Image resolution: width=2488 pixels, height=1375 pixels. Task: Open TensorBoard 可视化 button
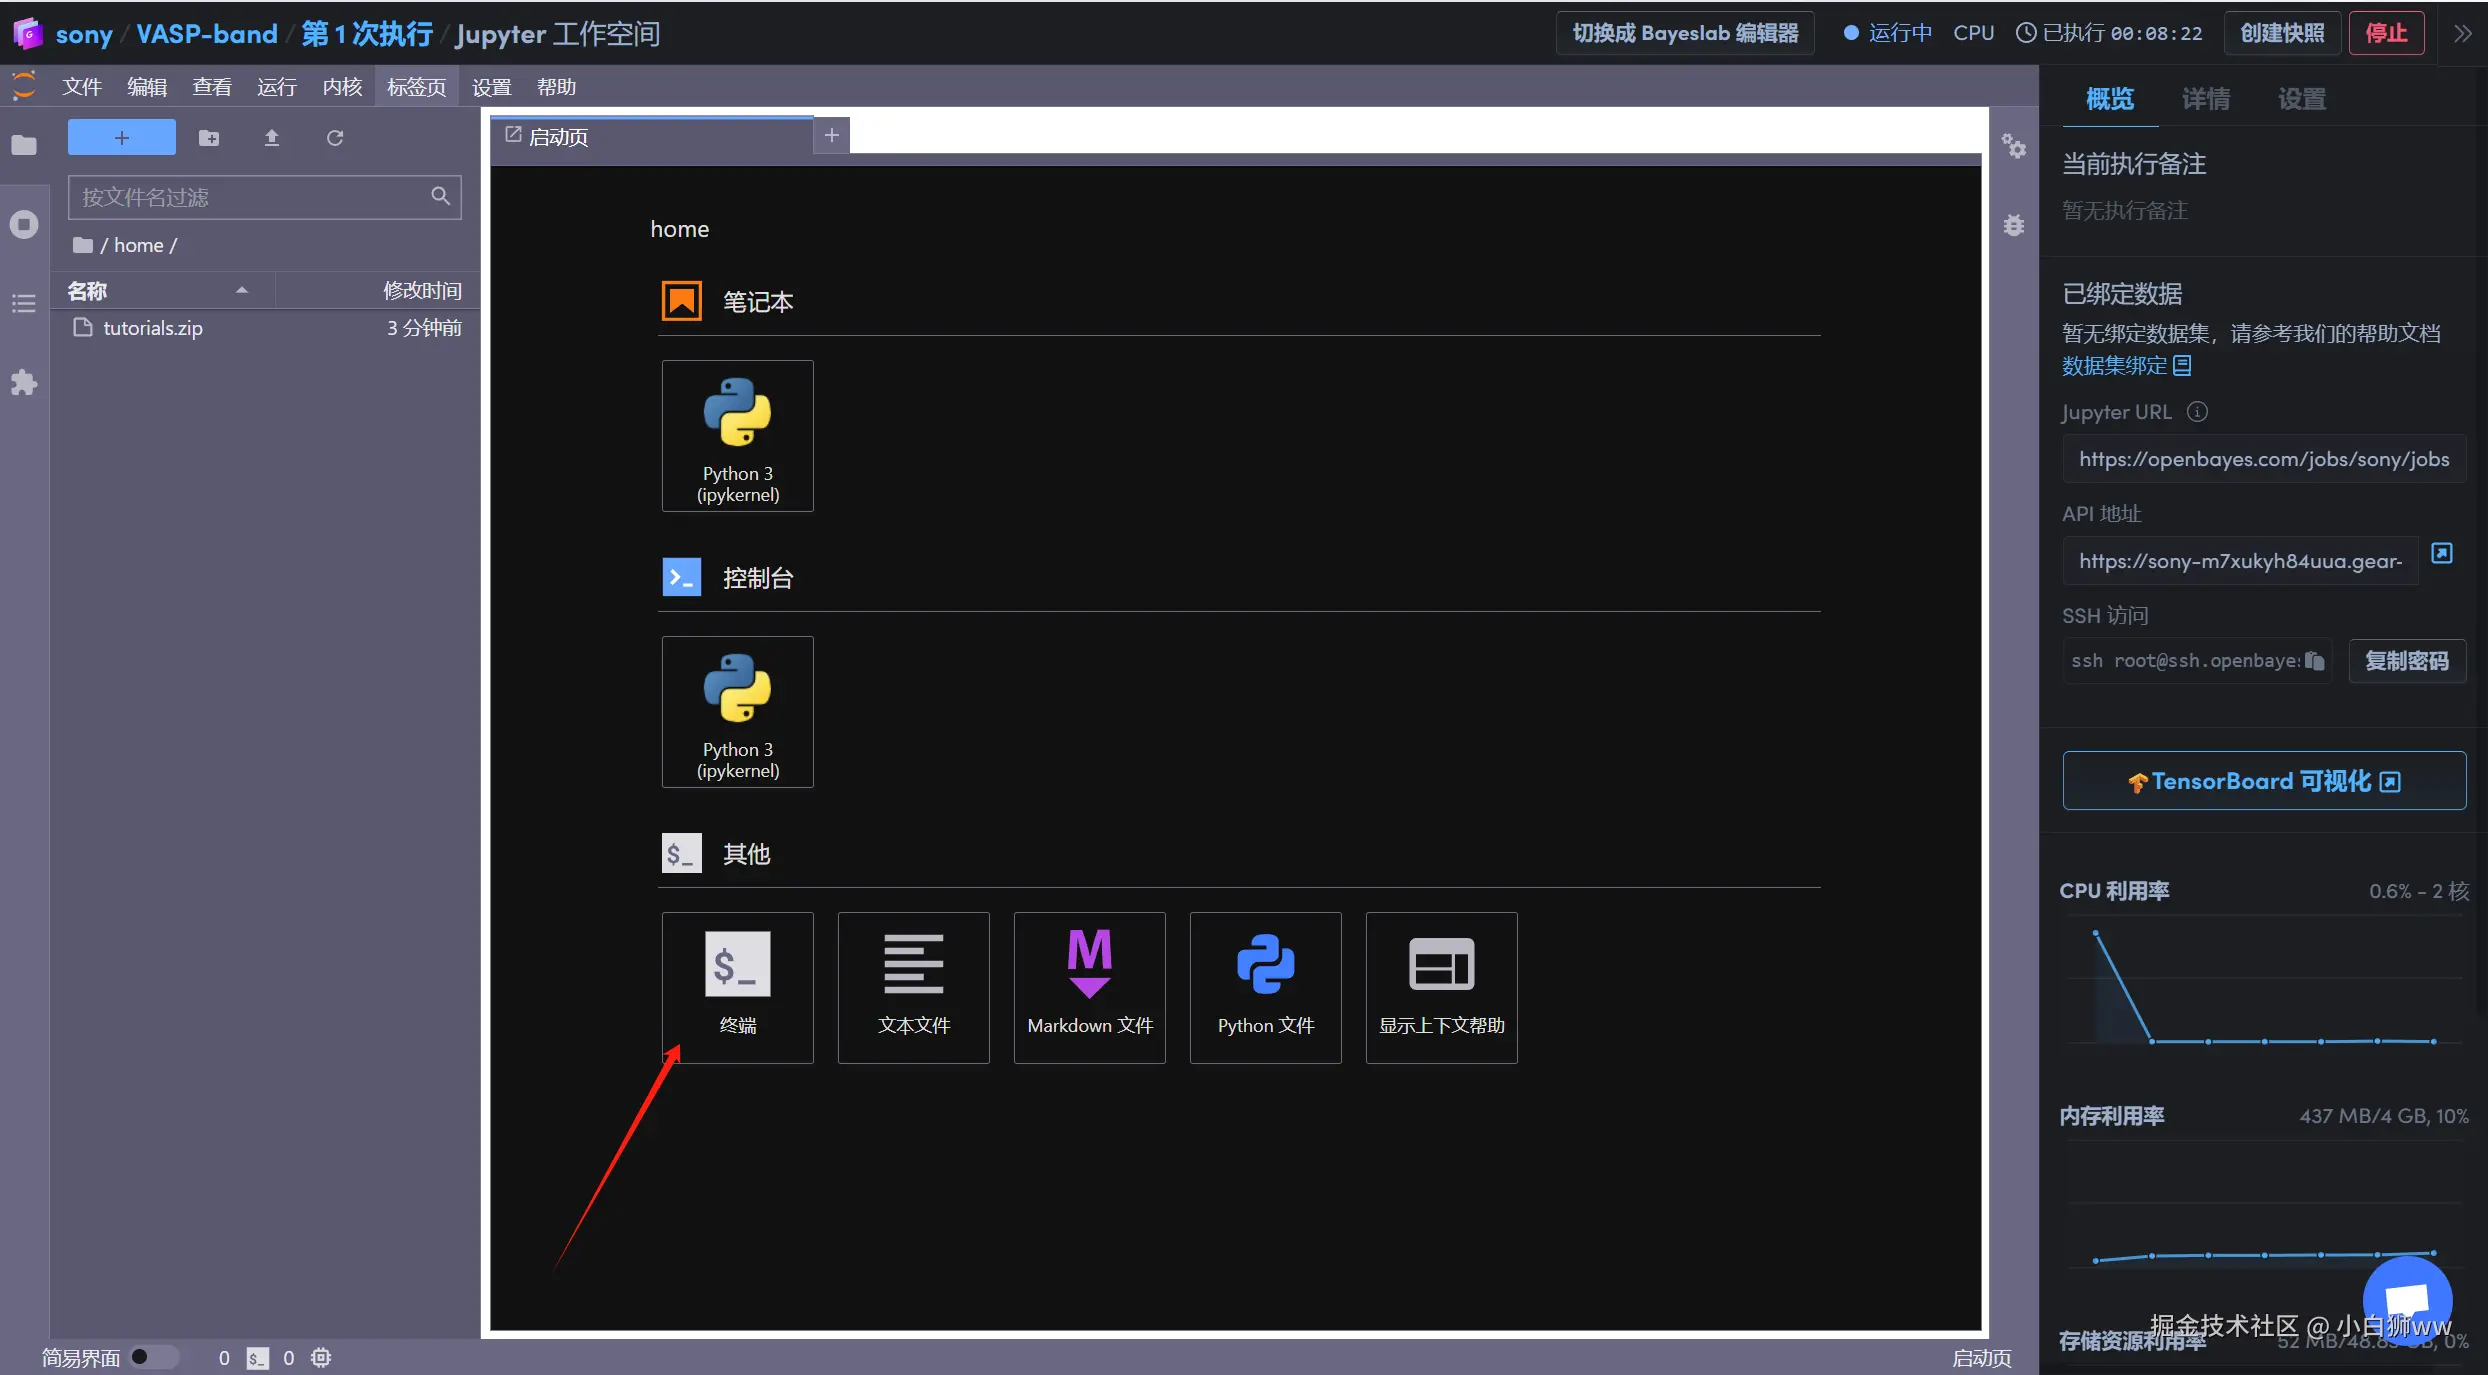click(2264, 781)
